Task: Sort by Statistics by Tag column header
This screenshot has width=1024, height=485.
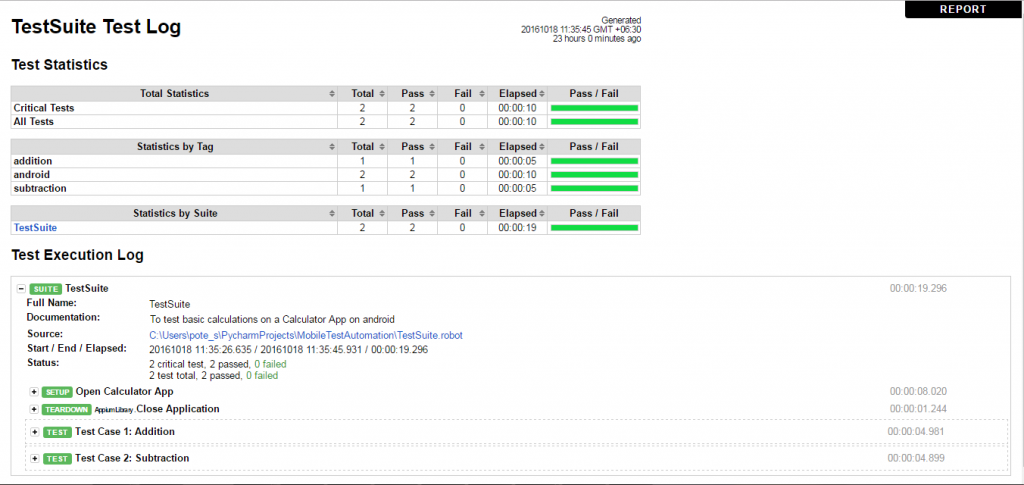Action: point(174,146)
